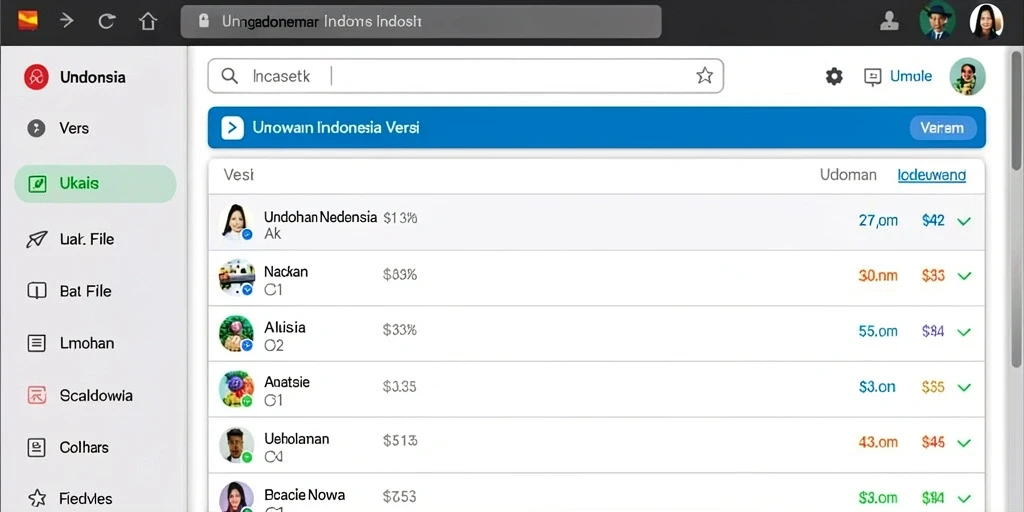Expand the Nackan row chevron
This screenshot has width=1024, height=512.
[963, 276]
